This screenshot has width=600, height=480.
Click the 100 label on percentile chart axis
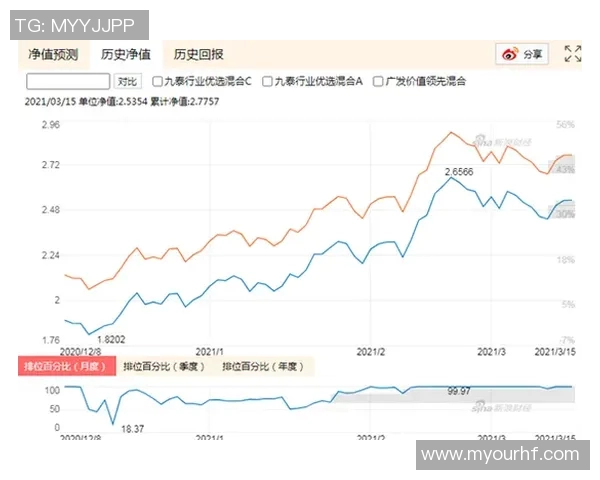click(x=52, y=390)
